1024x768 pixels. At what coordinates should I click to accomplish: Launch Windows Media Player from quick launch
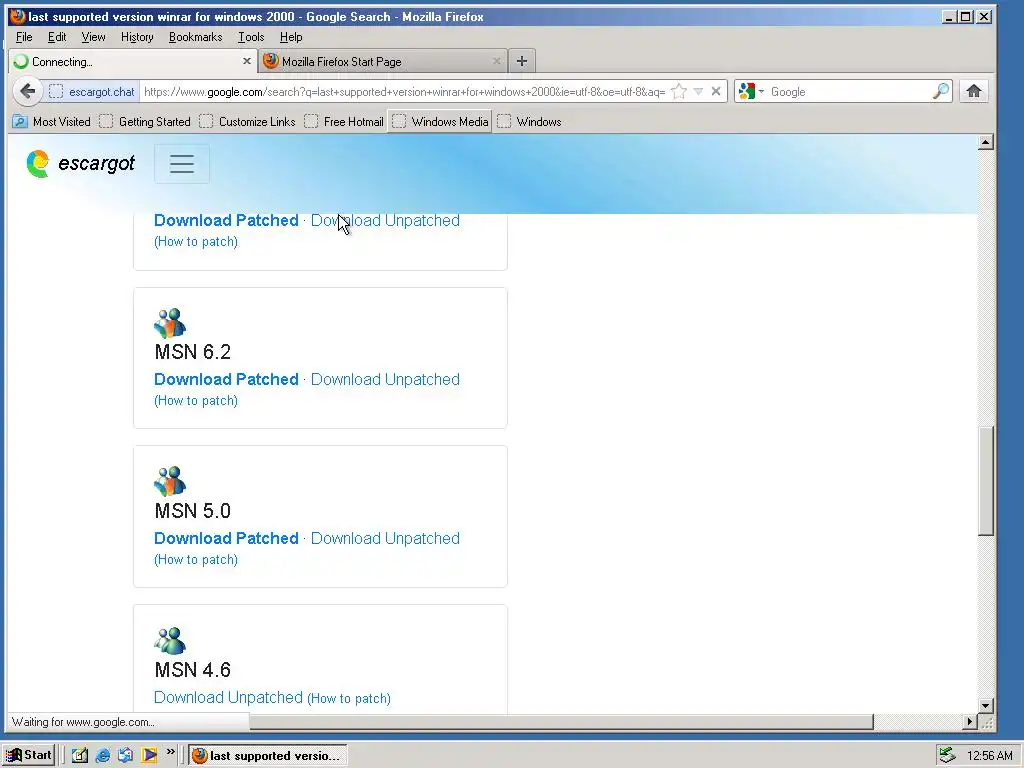click(x=149, y=756)
